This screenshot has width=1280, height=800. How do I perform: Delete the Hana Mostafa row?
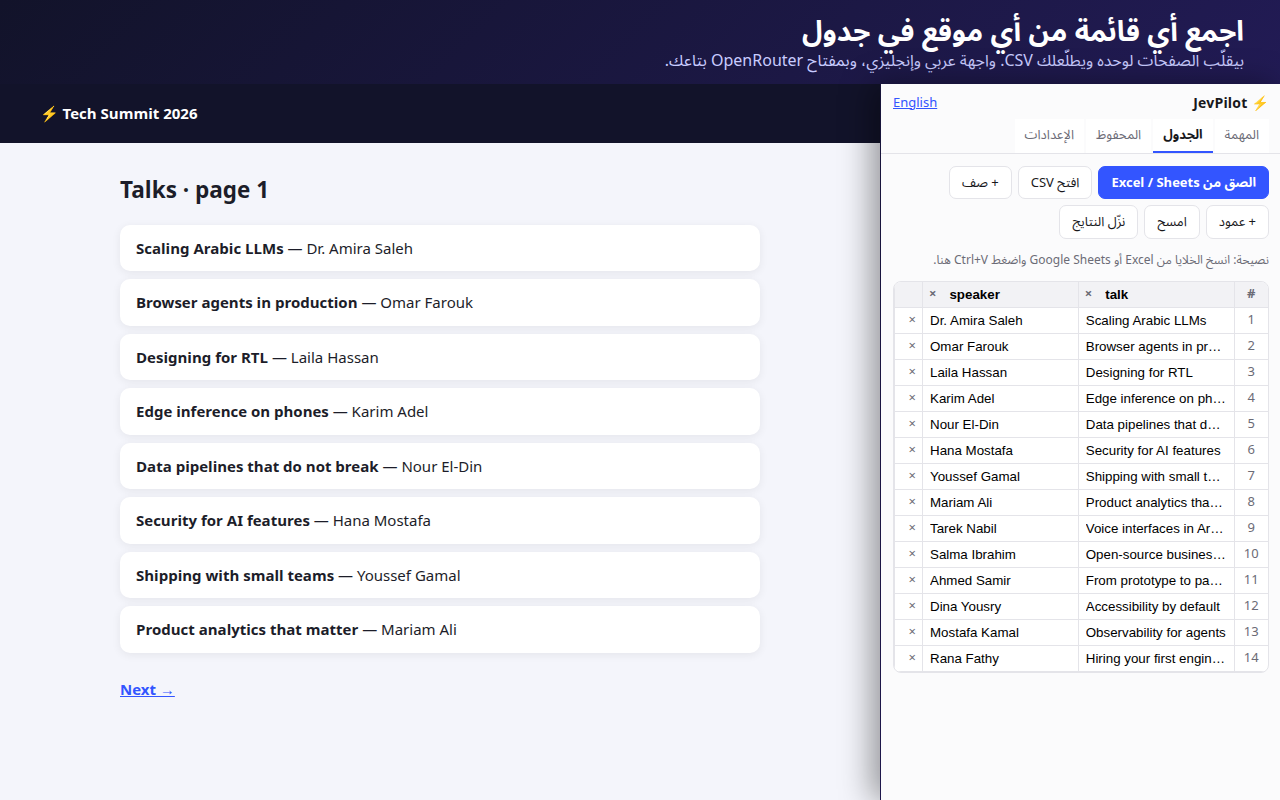(912, 450)
